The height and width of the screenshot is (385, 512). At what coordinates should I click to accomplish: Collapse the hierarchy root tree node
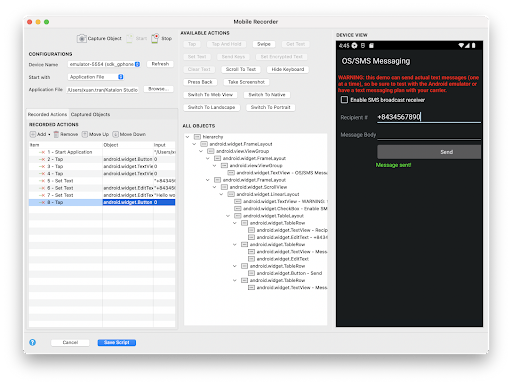point(188,137)
